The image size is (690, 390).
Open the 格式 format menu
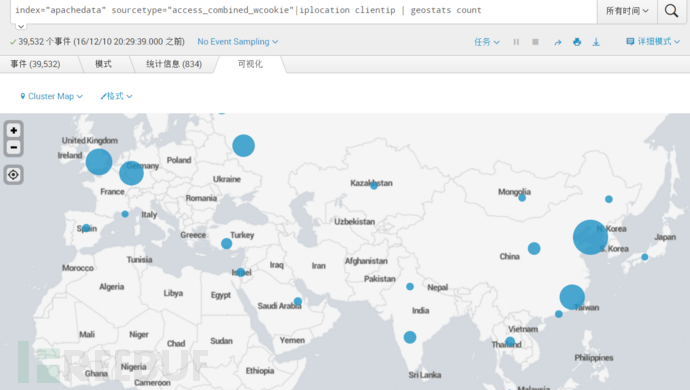[116, 96]
